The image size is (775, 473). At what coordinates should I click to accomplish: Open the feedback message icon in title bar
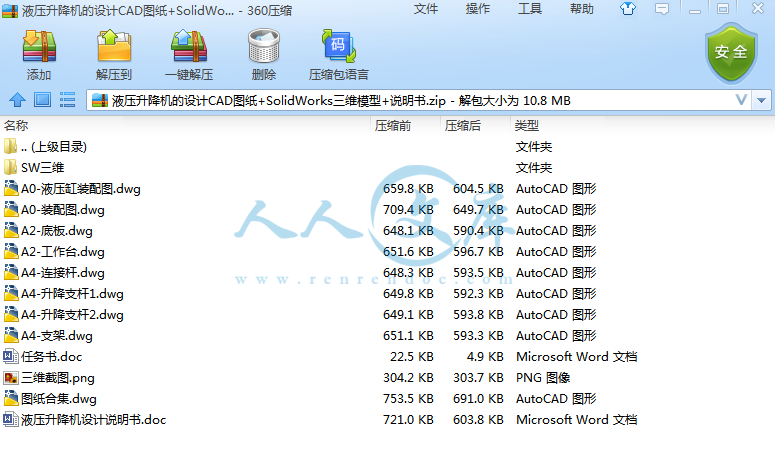(x=662, y=9)
